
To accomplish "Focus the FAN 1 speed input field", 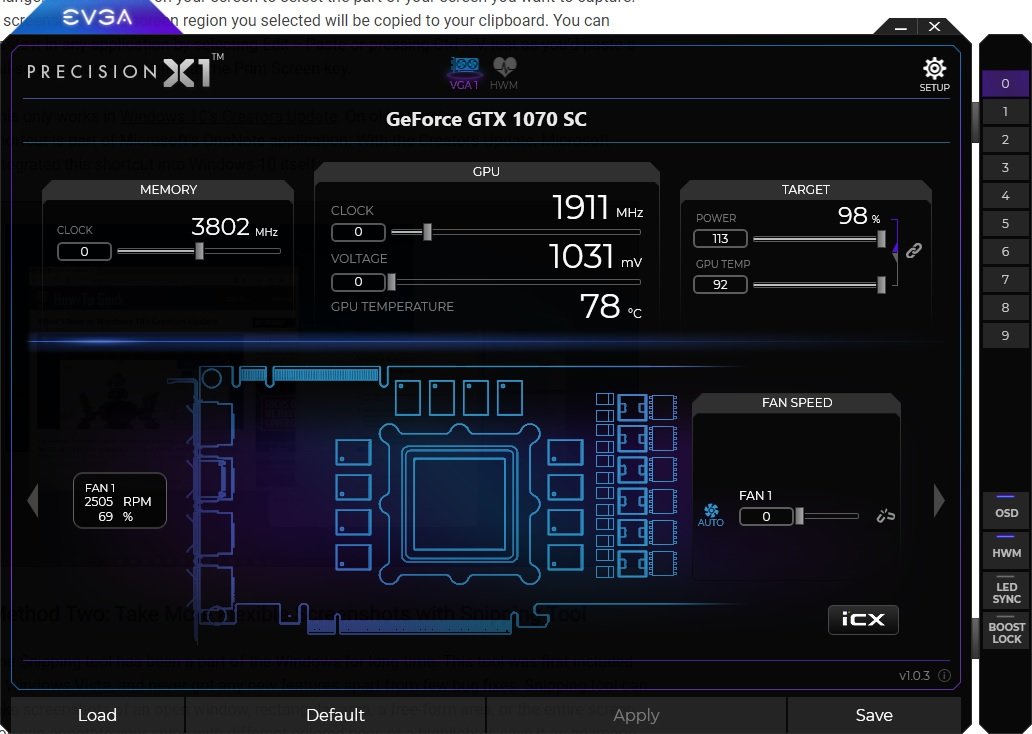I will click(x=766, y=517).
